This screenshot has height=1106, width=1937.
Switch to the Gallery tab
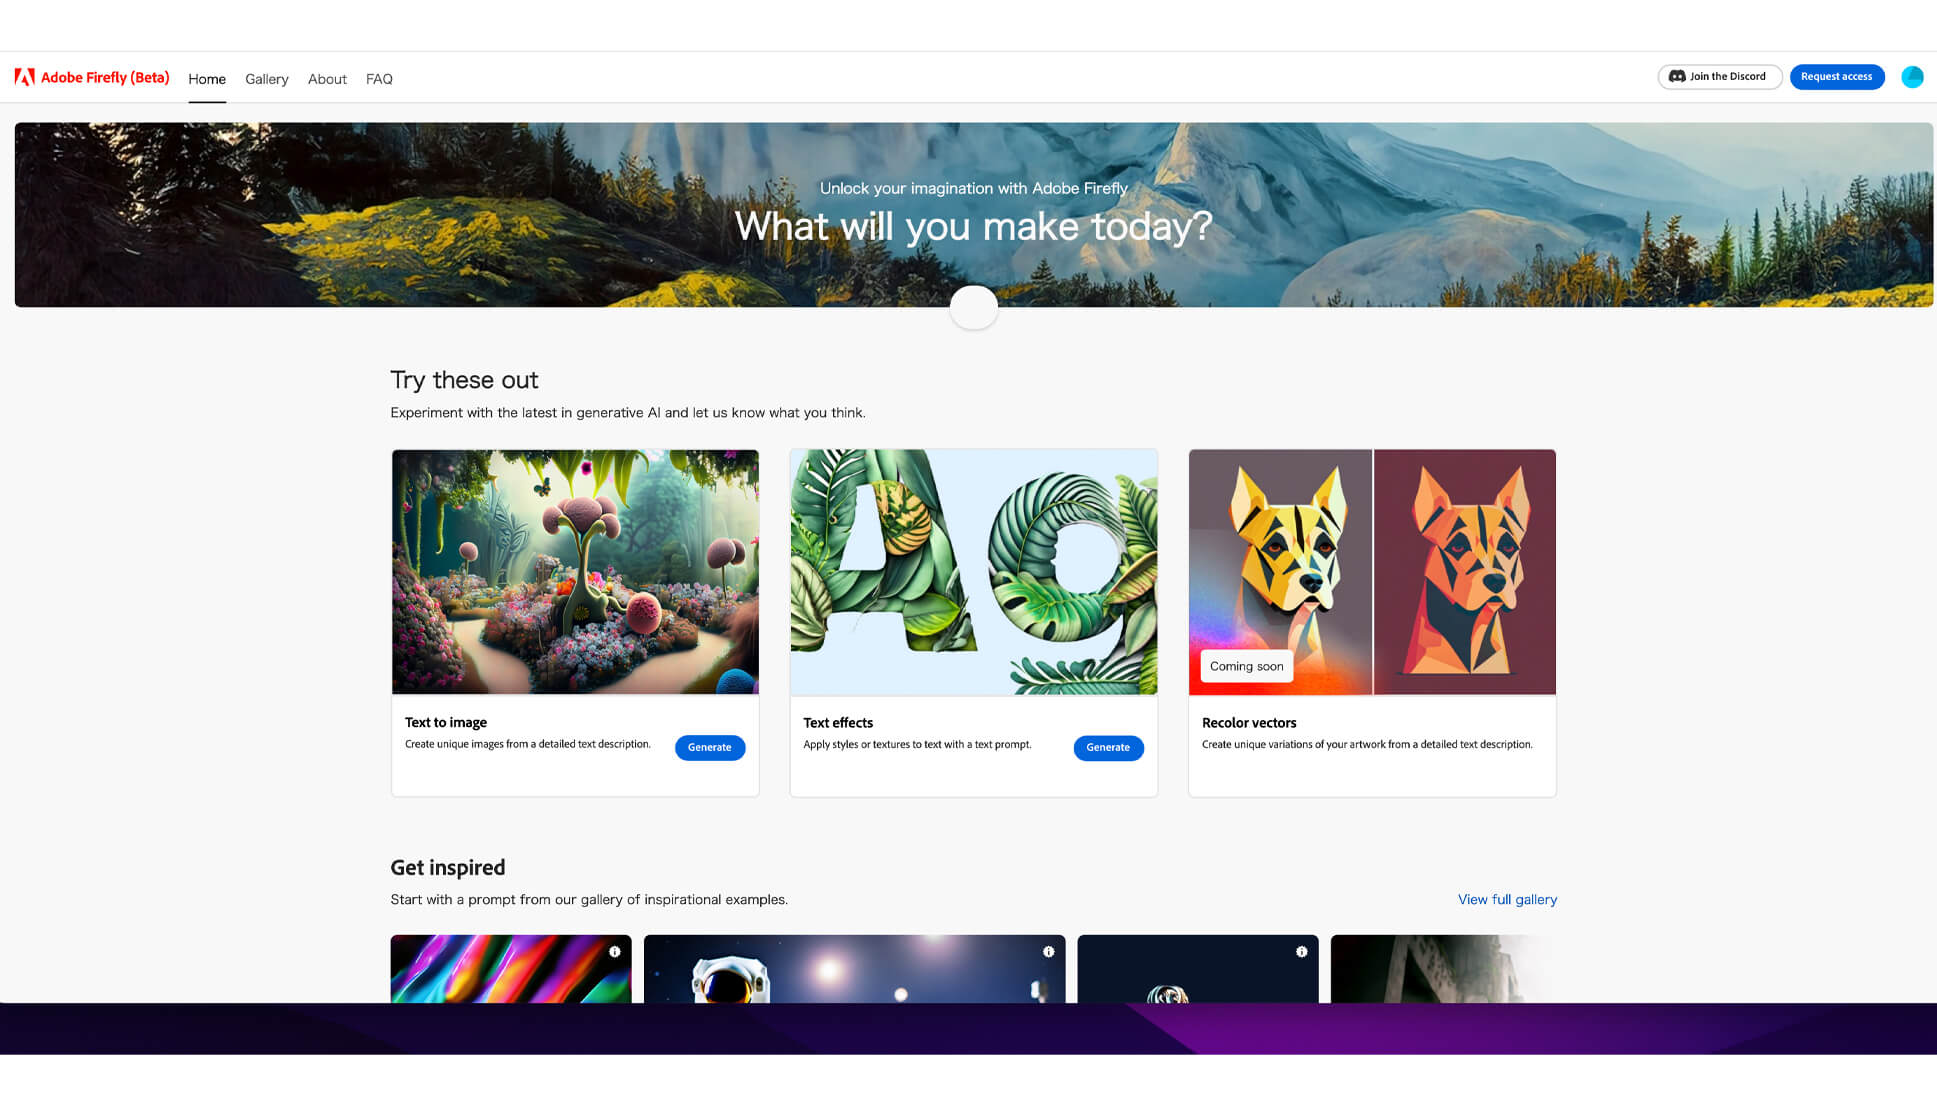pos(266,79)
